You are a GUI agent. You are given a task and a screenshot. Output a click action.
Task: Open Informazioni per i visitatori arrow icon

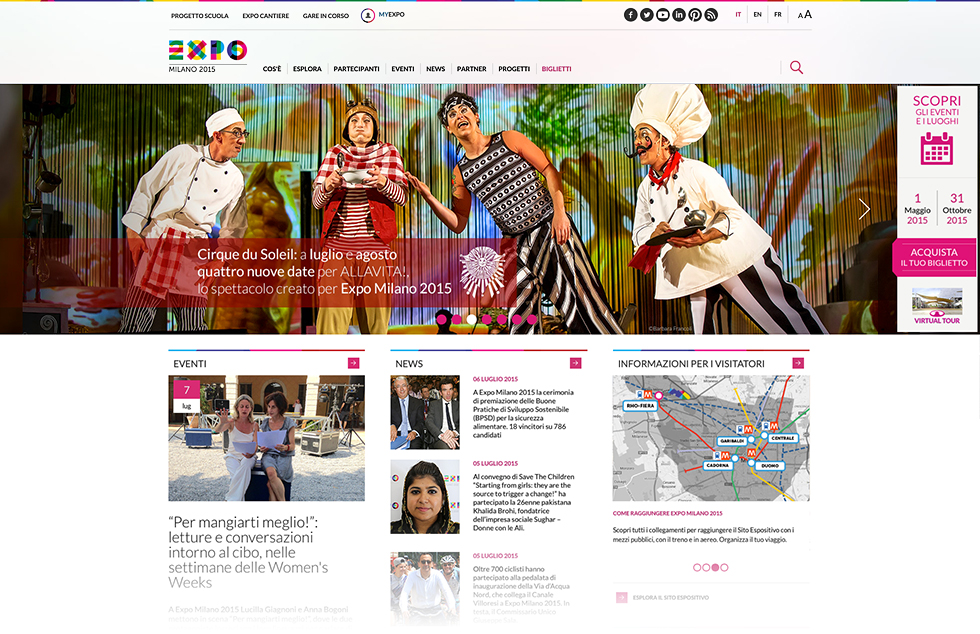click(x=798, y=363)
